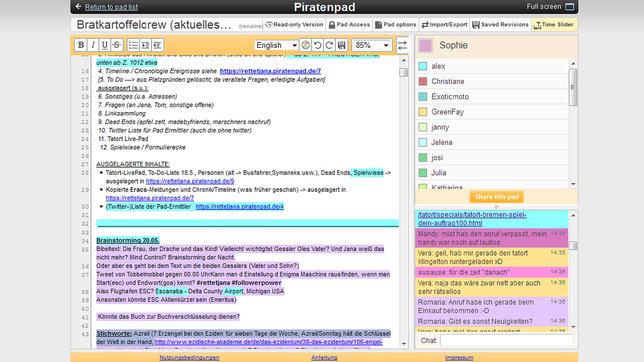
Task: Undo the last edit
Action: coord(317,45)
